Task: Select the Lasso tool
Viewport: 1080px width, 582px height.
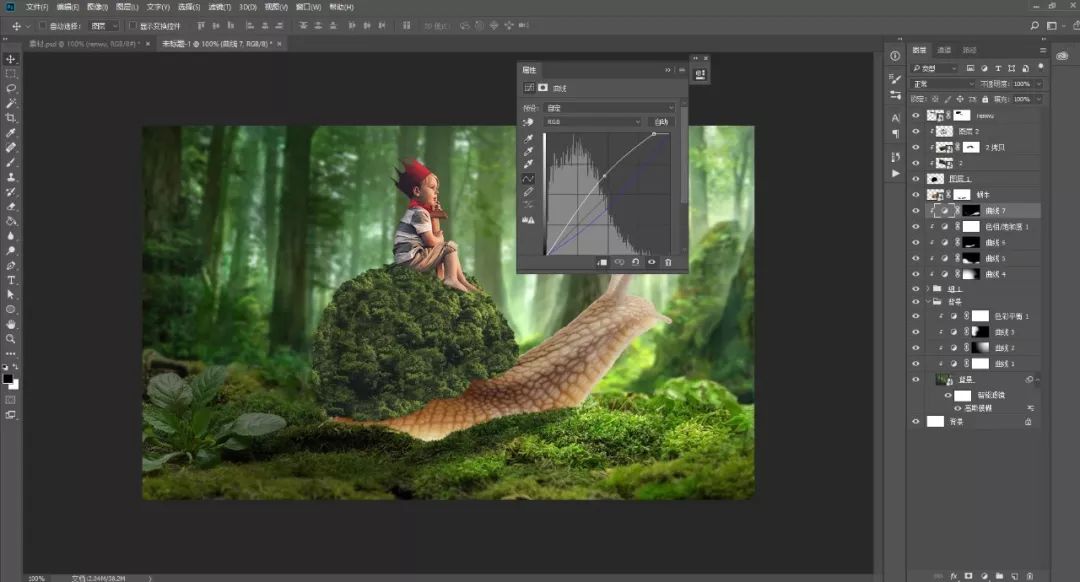Action: (11, 88)
